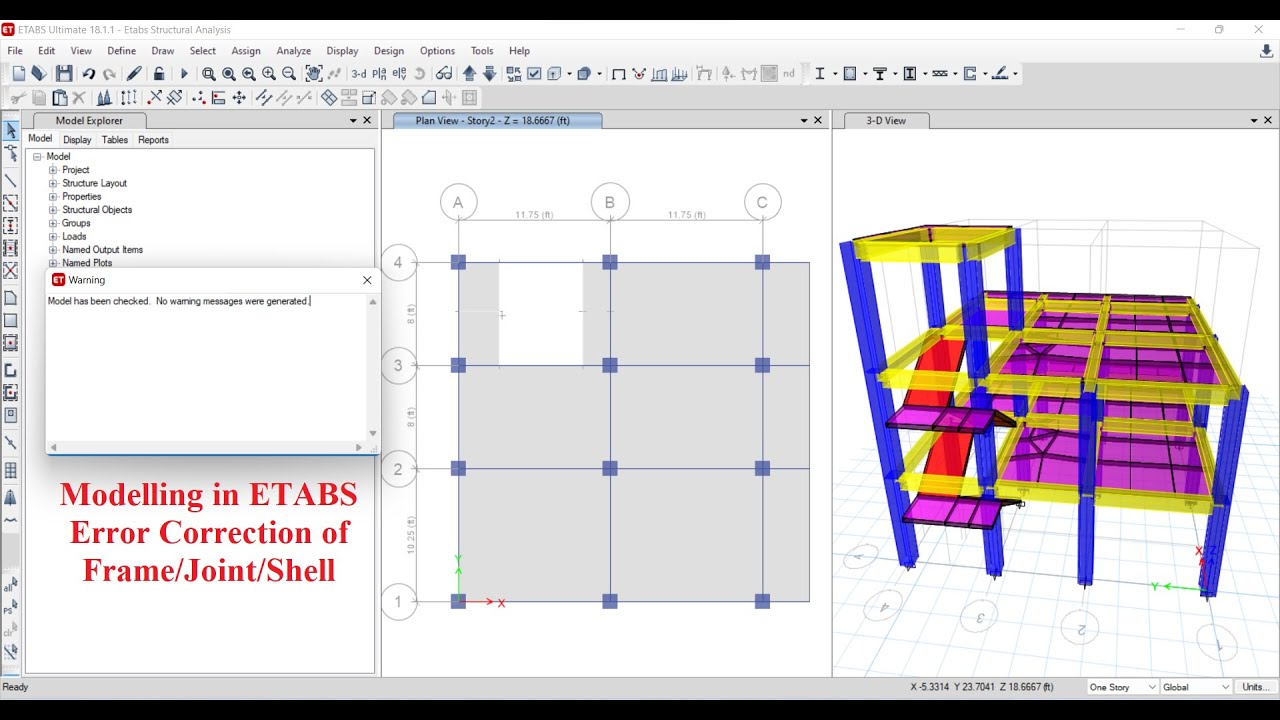Move up in list arrow
Image resolution: width=1280 pixels, height=720 pixels.
[469, 74]
